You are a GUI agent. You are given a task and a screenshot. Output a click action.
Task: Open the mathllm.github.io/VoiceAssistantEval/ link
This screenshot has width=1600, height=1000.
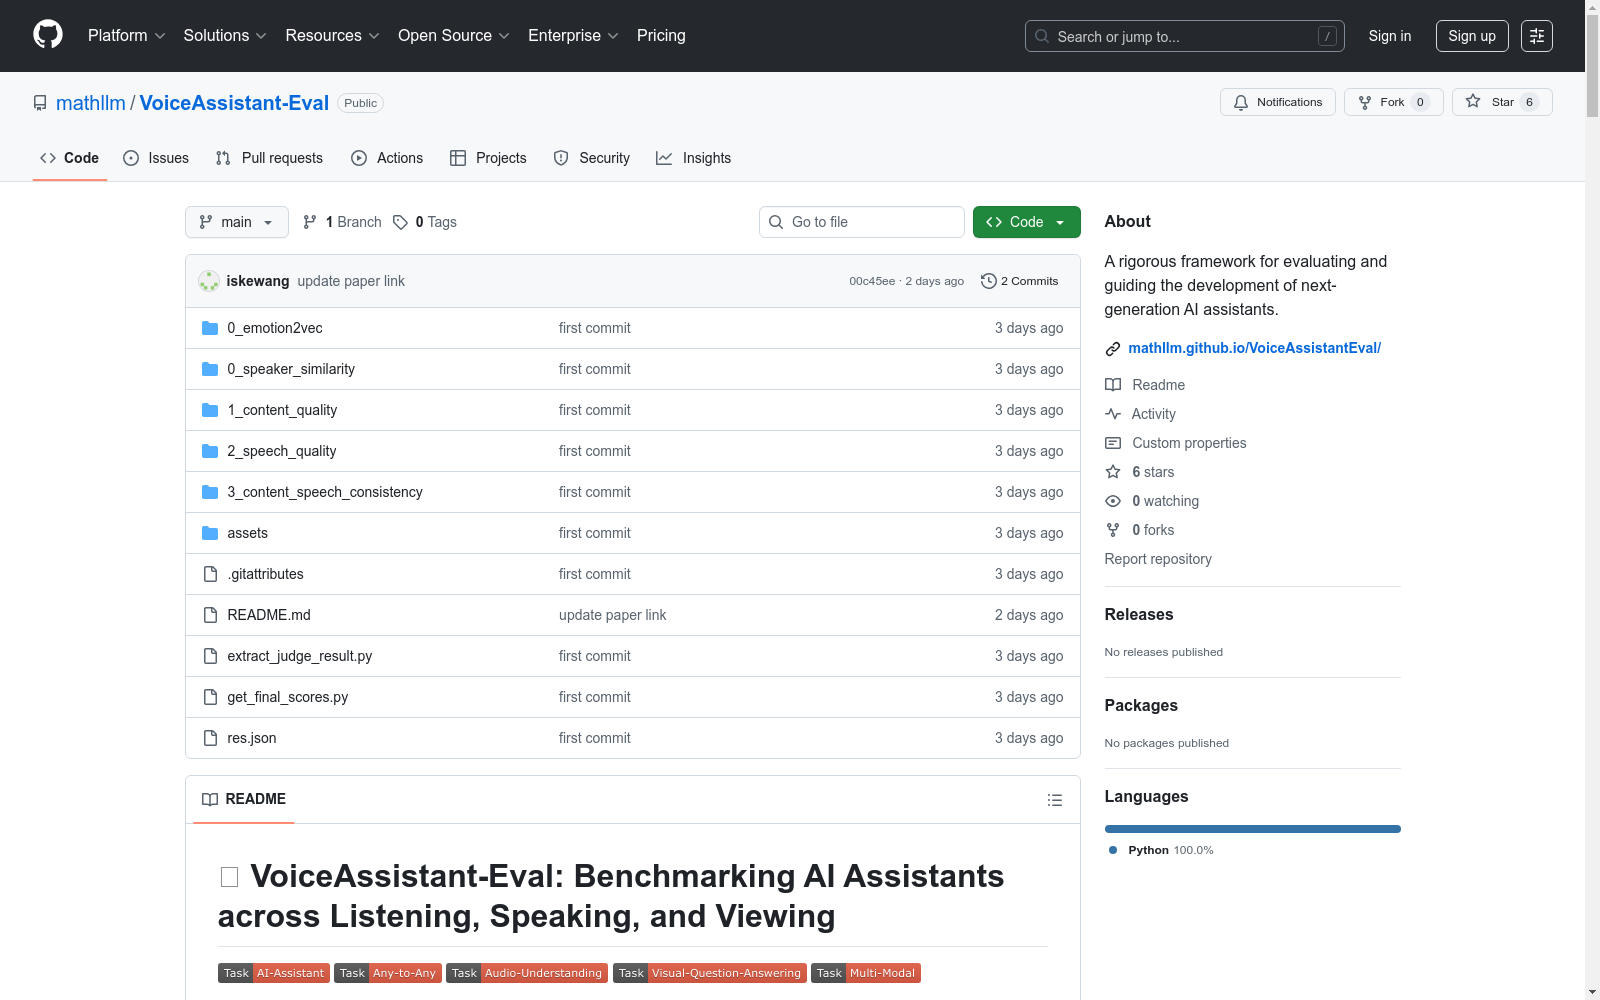1255,348
